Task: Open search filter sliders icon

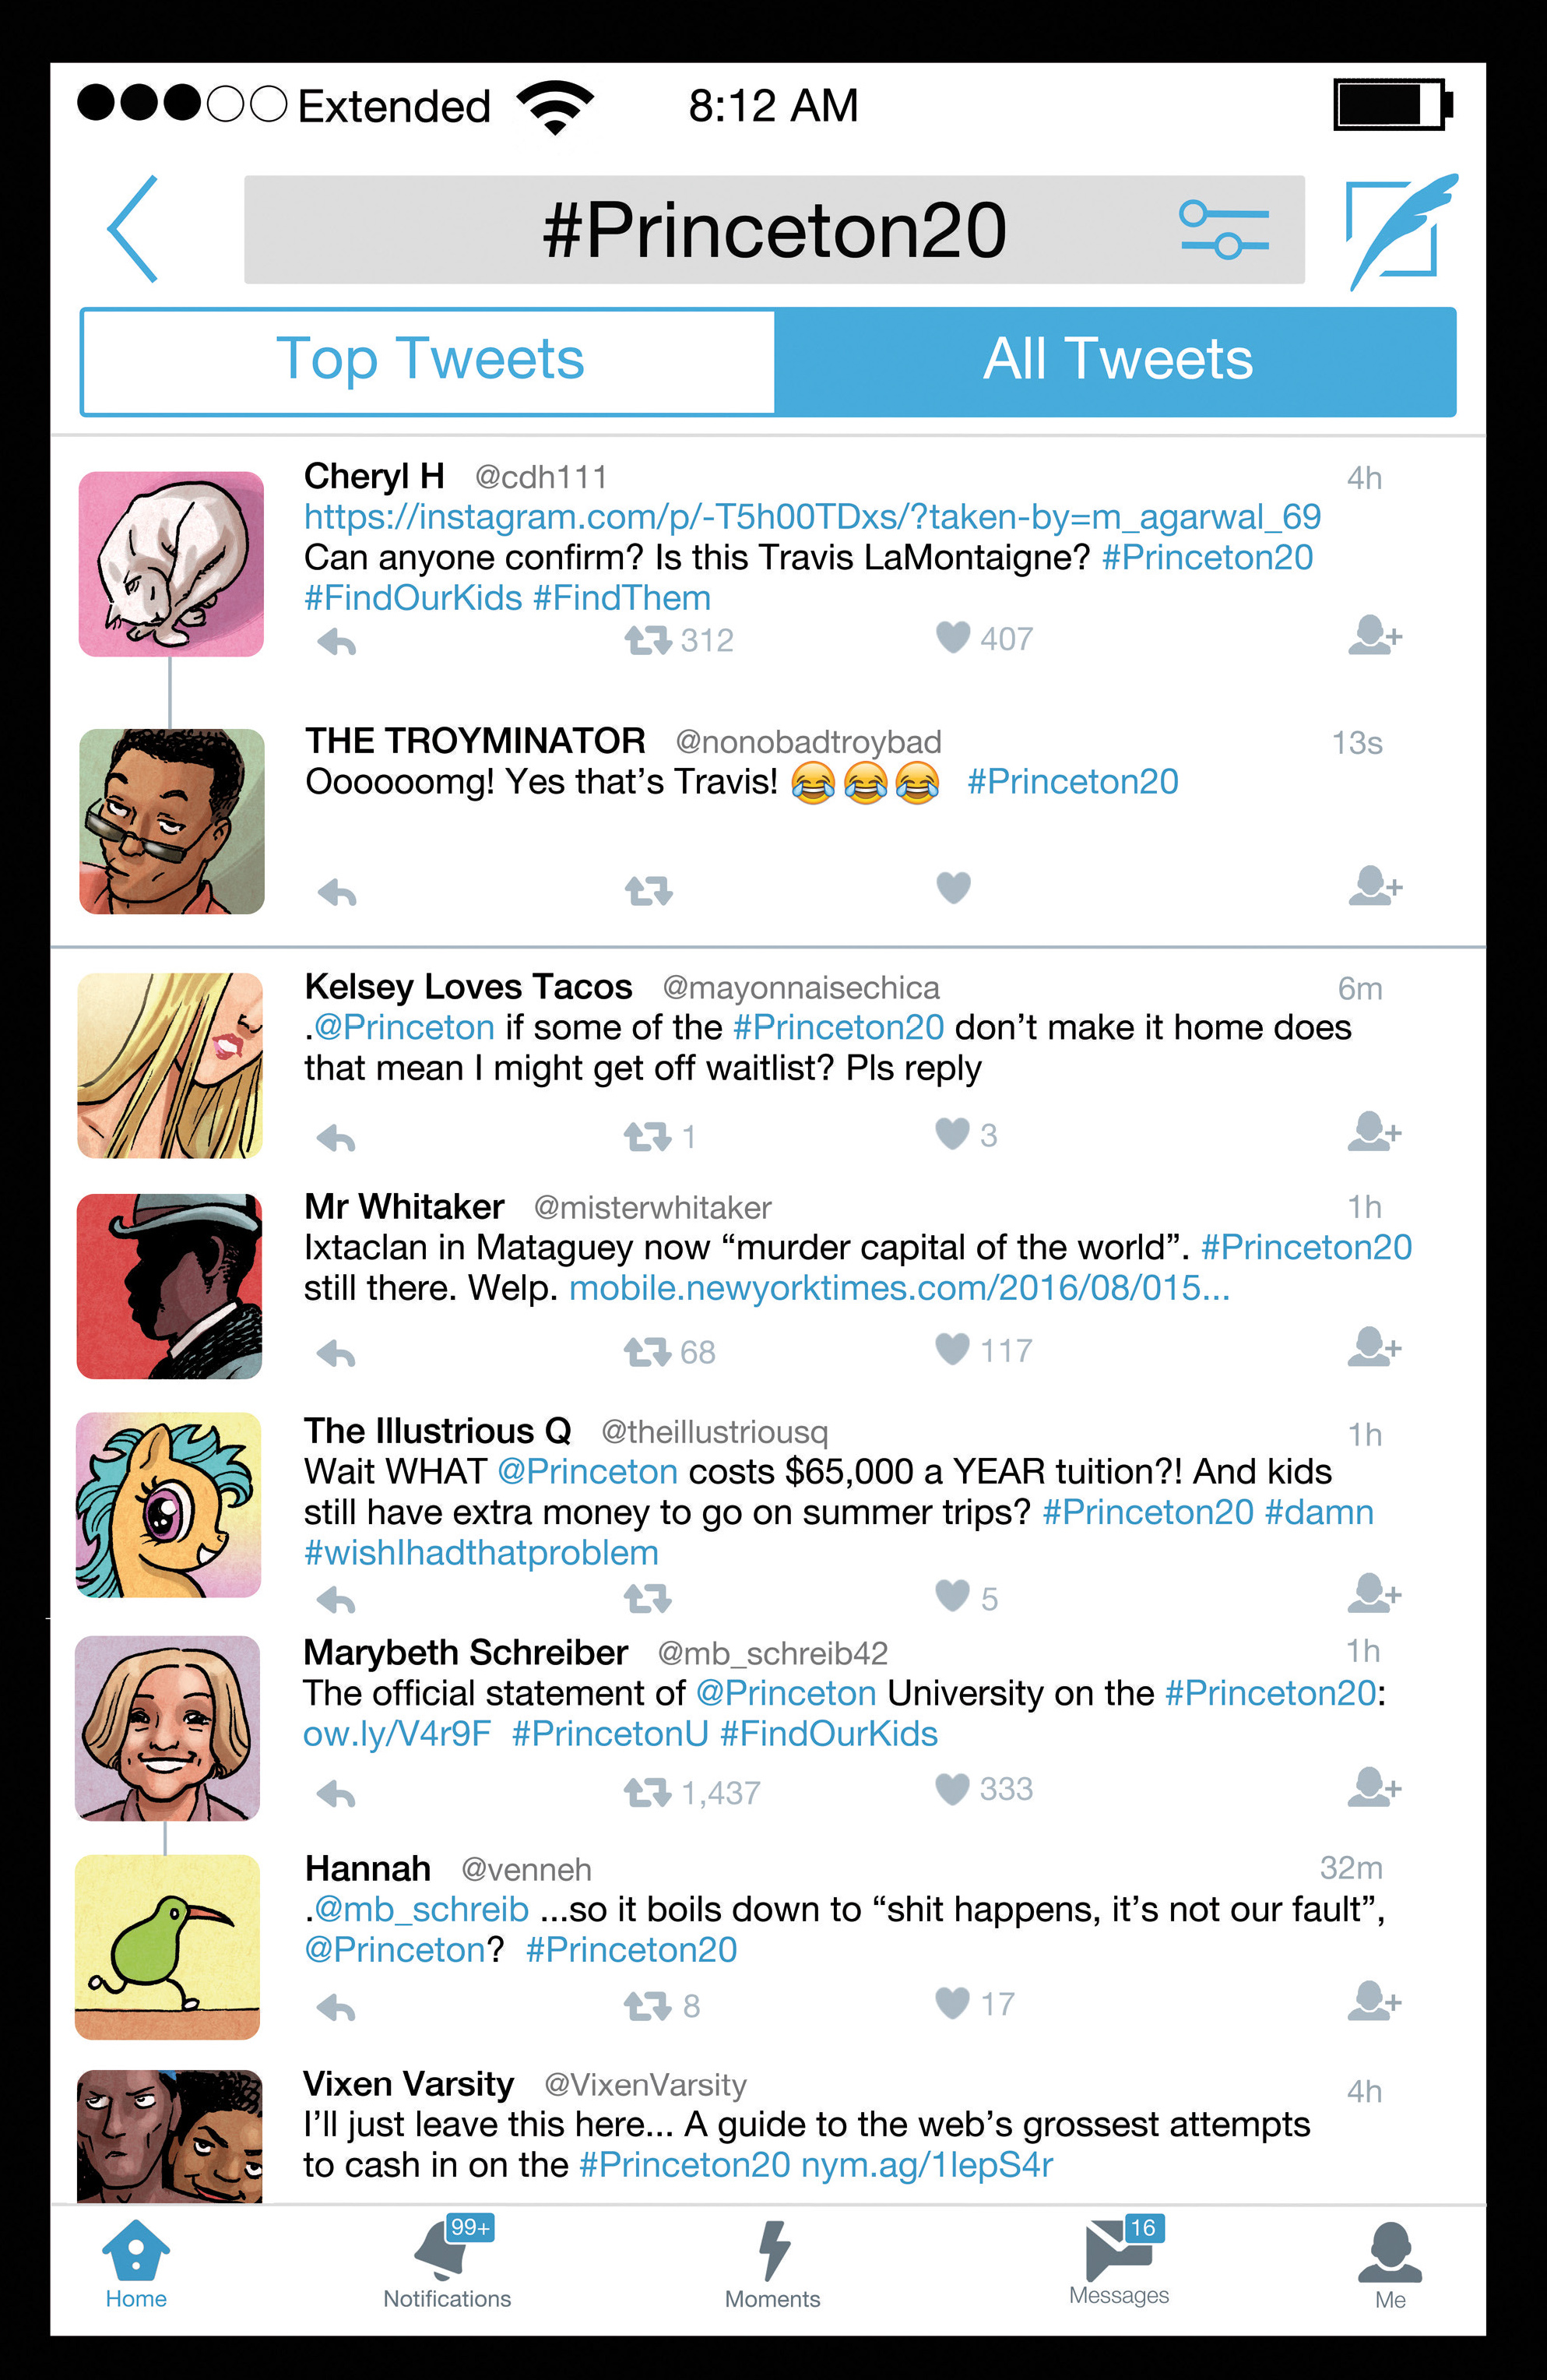Action: tap(1223, 229)
